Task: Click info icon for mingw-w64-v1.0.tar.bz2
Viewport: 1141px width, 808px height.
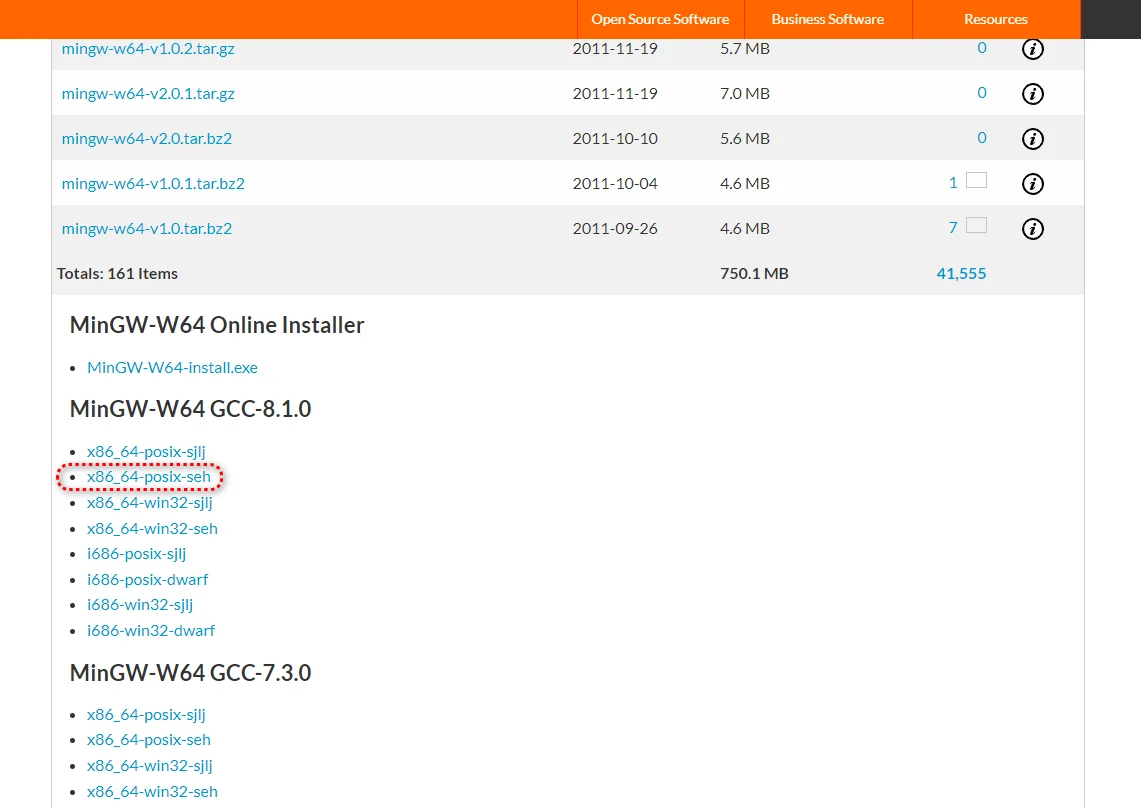Action: (1033, 229)
